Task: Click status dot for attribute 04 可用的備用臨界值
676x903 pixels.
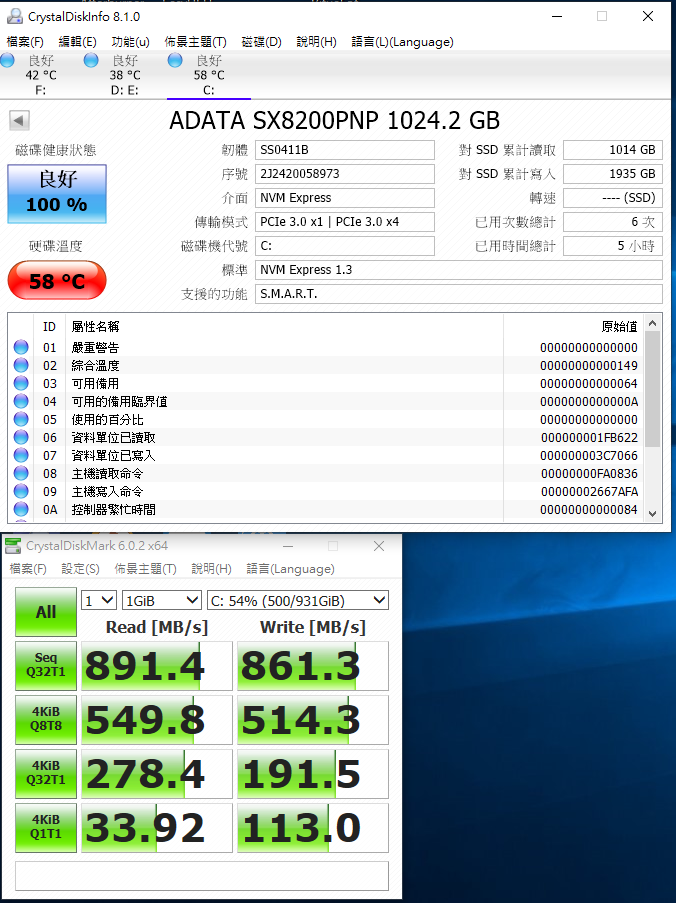Action: coord(21,401)
